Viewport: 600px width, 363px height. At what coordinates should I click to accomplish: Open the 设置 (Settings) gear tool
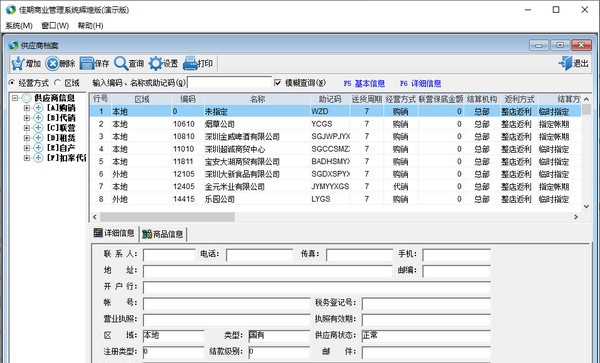(156, 63)
